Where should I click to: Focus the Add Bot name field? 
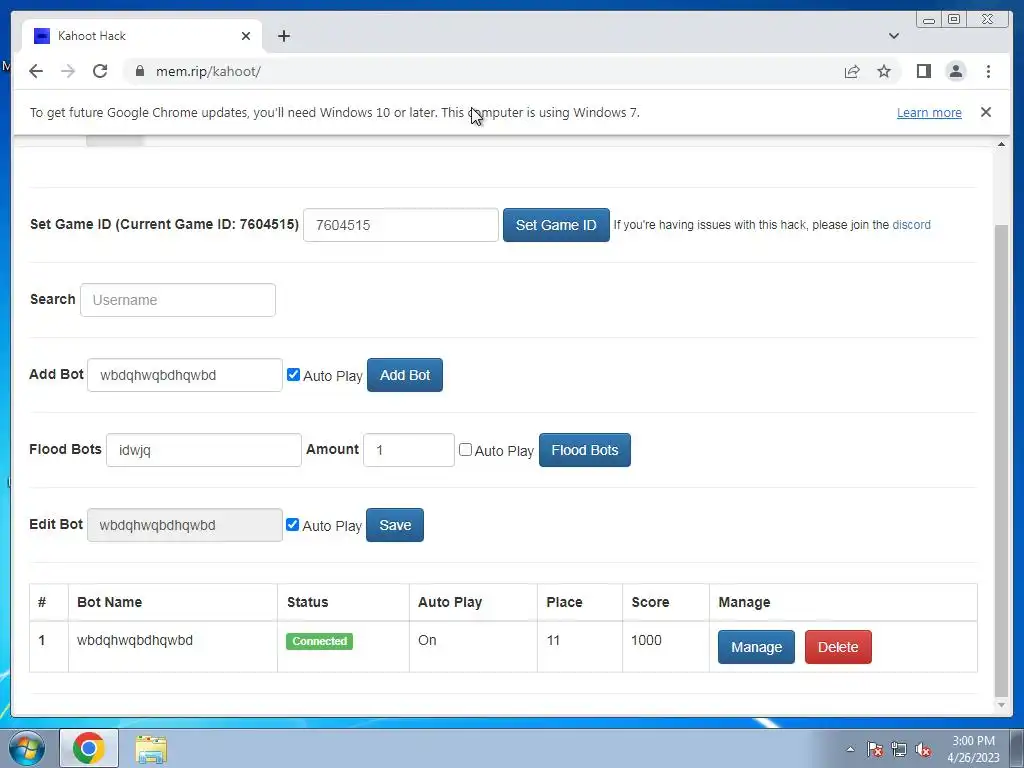[x=185, y=375]
